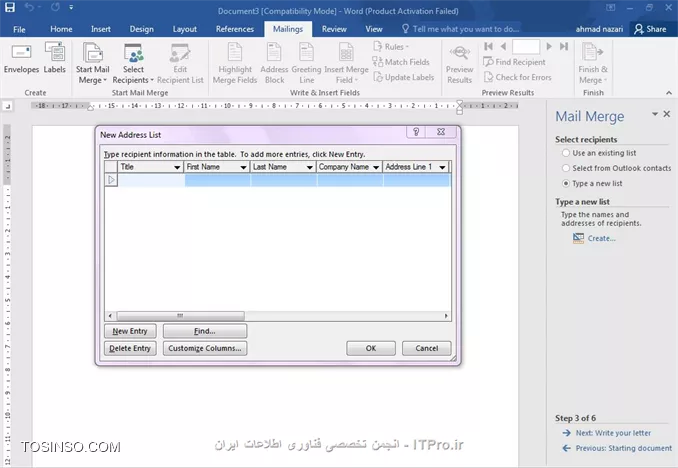
Task: Open Mail Merge pane options arrow
Action: [x=655, y=114]
